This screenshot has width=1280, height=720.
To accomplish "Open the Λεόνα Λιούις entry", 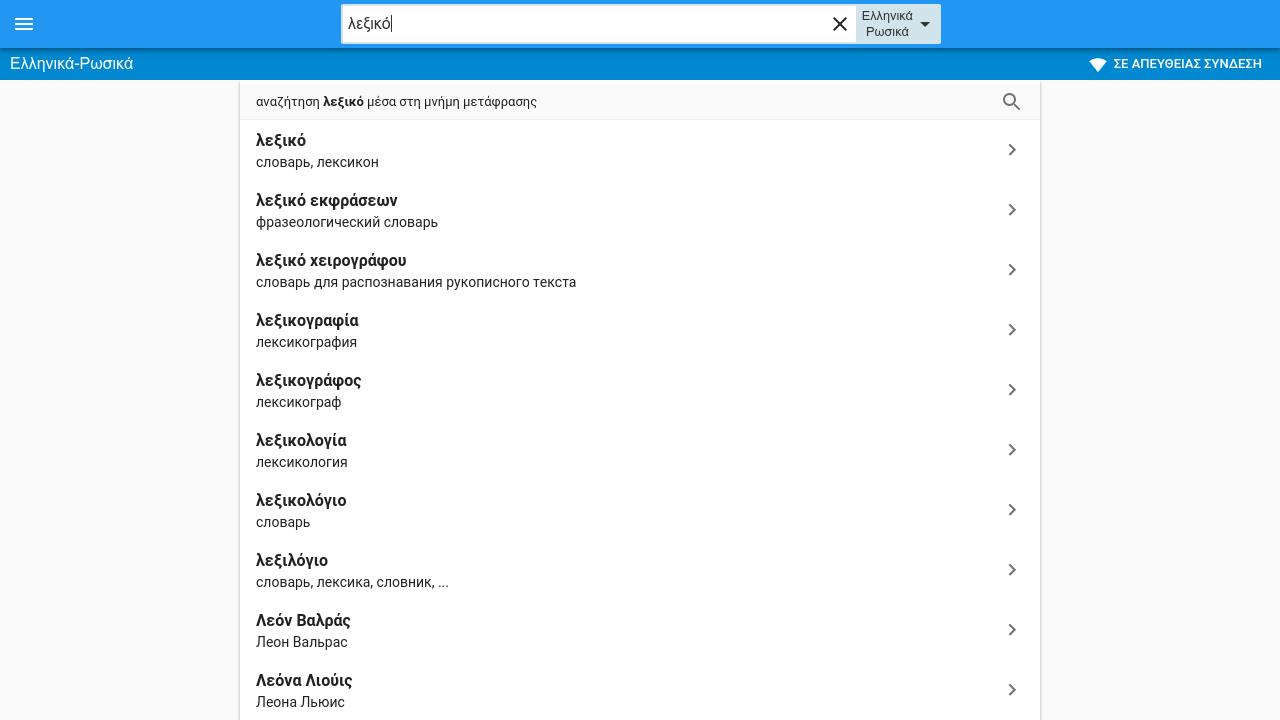I will click(640, 690).
